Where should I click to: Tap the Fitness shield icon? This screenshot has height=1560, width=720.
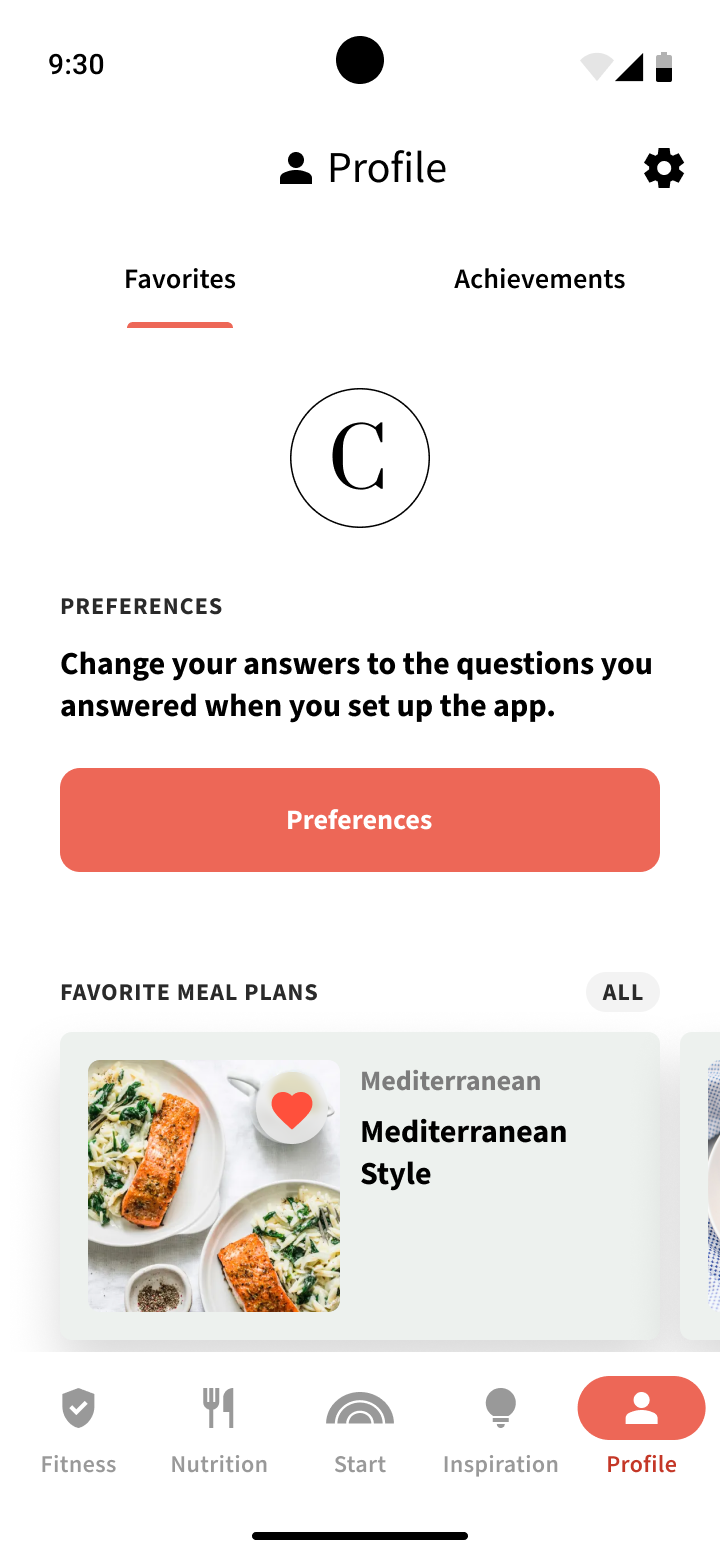coord(78,1408)
